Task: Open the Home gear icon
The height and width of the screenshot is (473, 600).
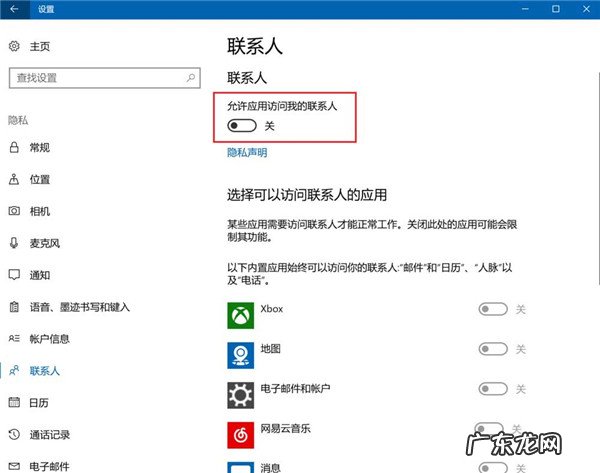Action: (x=14, y=46)
